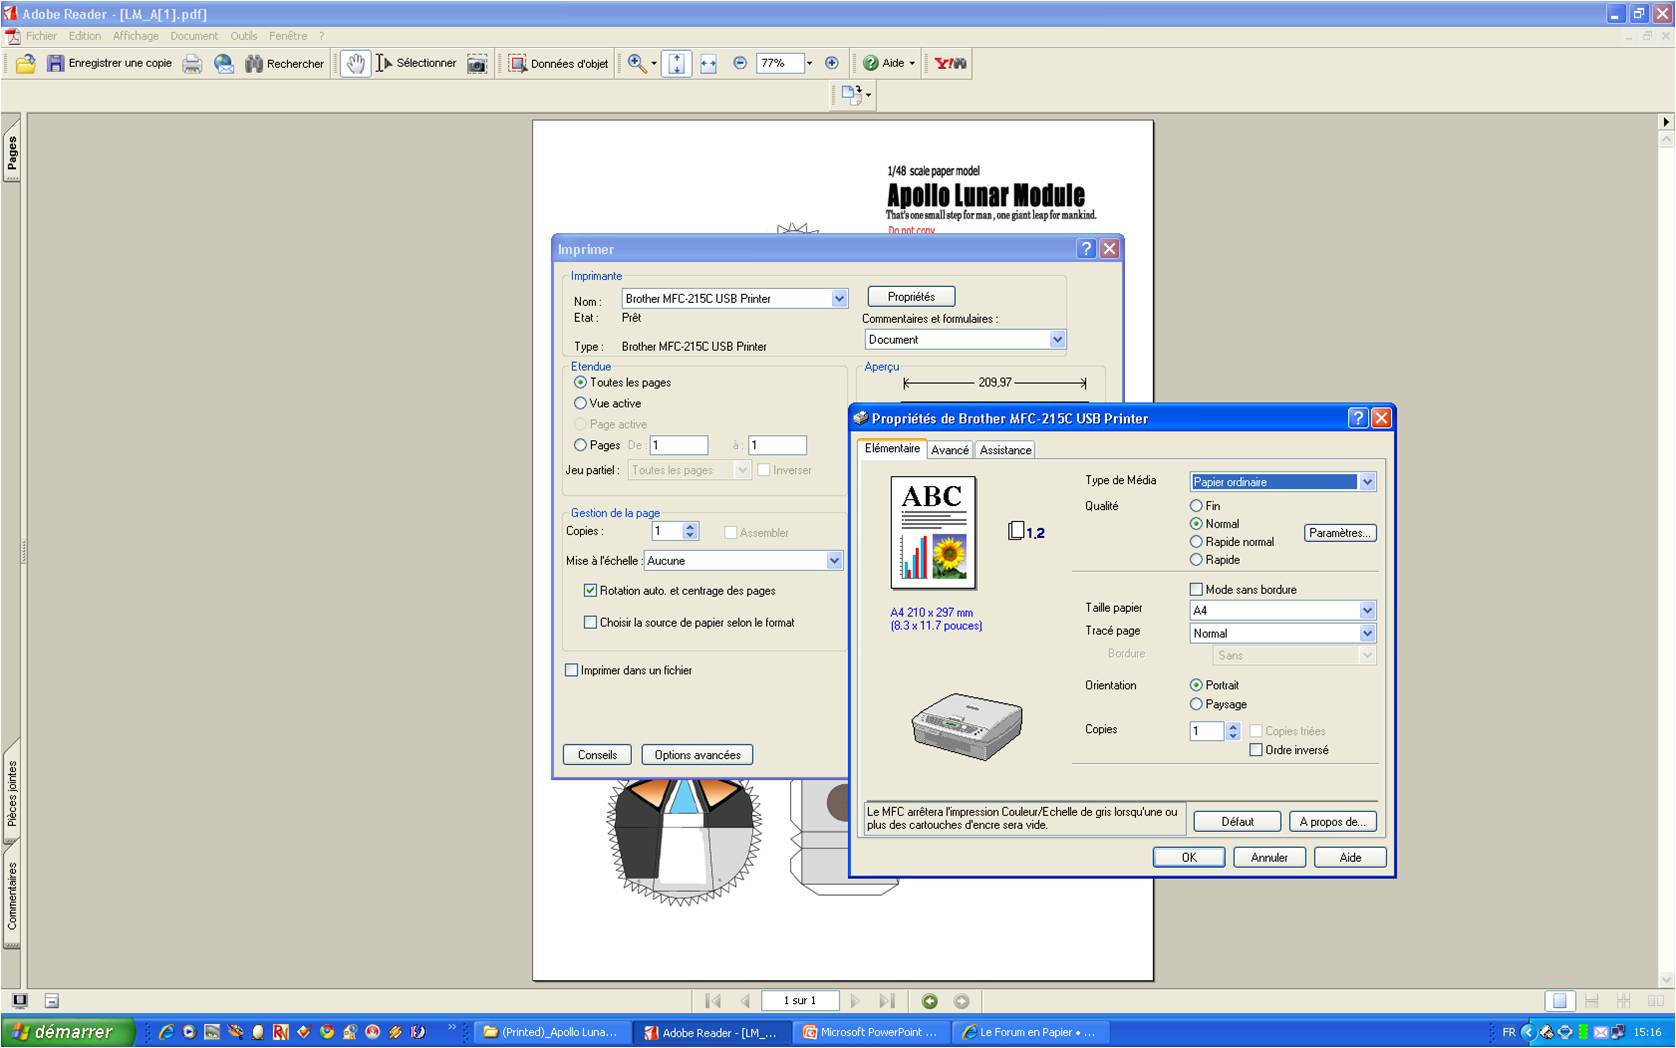Image resolution: width=1676 pixels, height=1048 pixels.
Task: Click the single page layout icon
Action: [1560, 1000]
